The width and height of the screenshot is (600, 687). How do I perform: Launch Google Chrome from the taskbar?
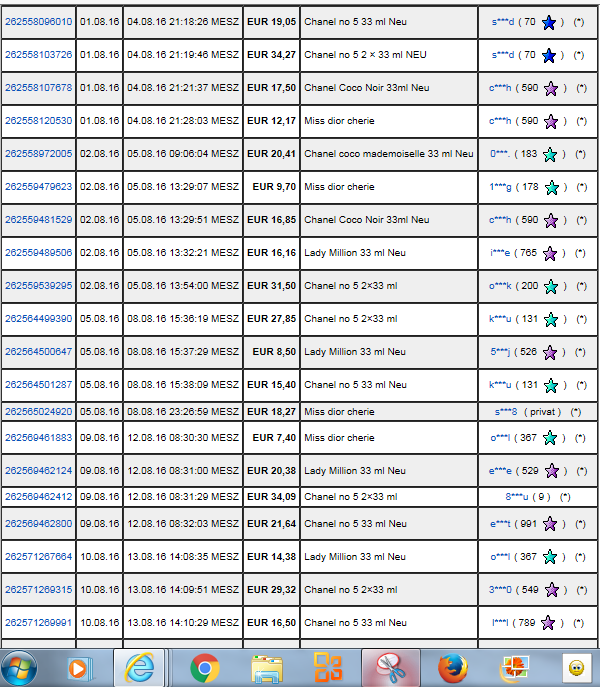coord(205,669)
